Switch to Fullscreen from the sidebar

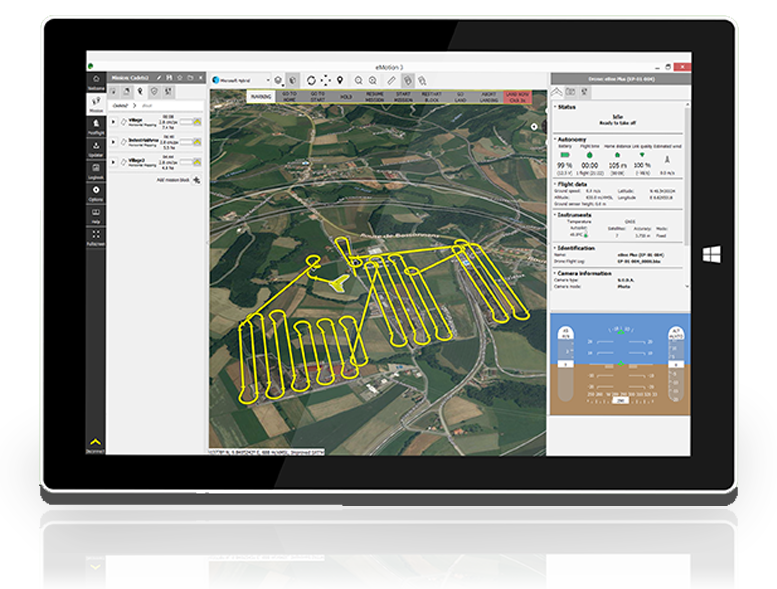(x=96, y=237)
